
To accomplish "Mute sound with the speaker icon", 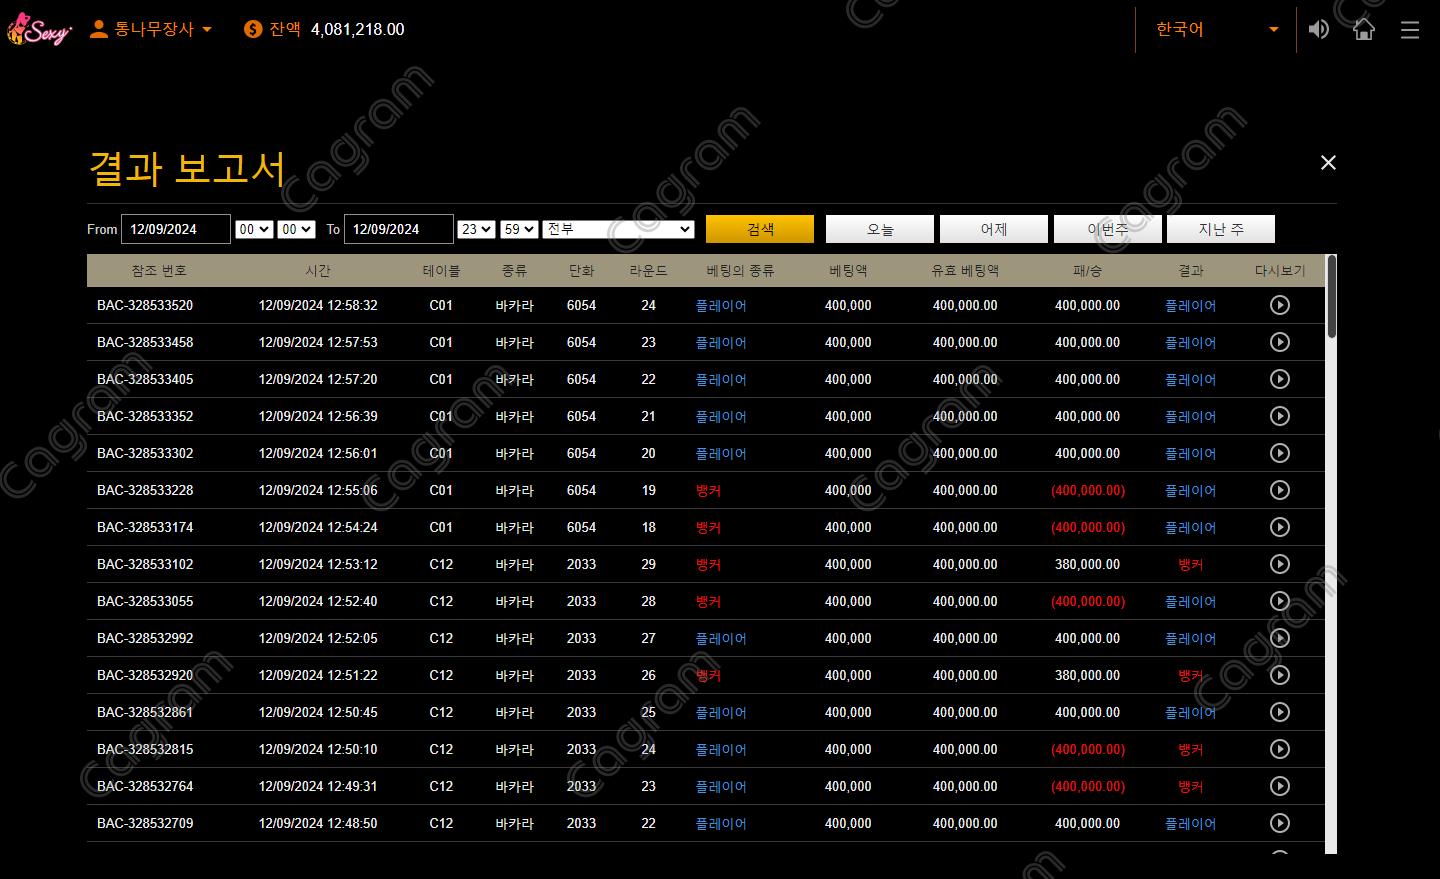I will [1319, 30].
